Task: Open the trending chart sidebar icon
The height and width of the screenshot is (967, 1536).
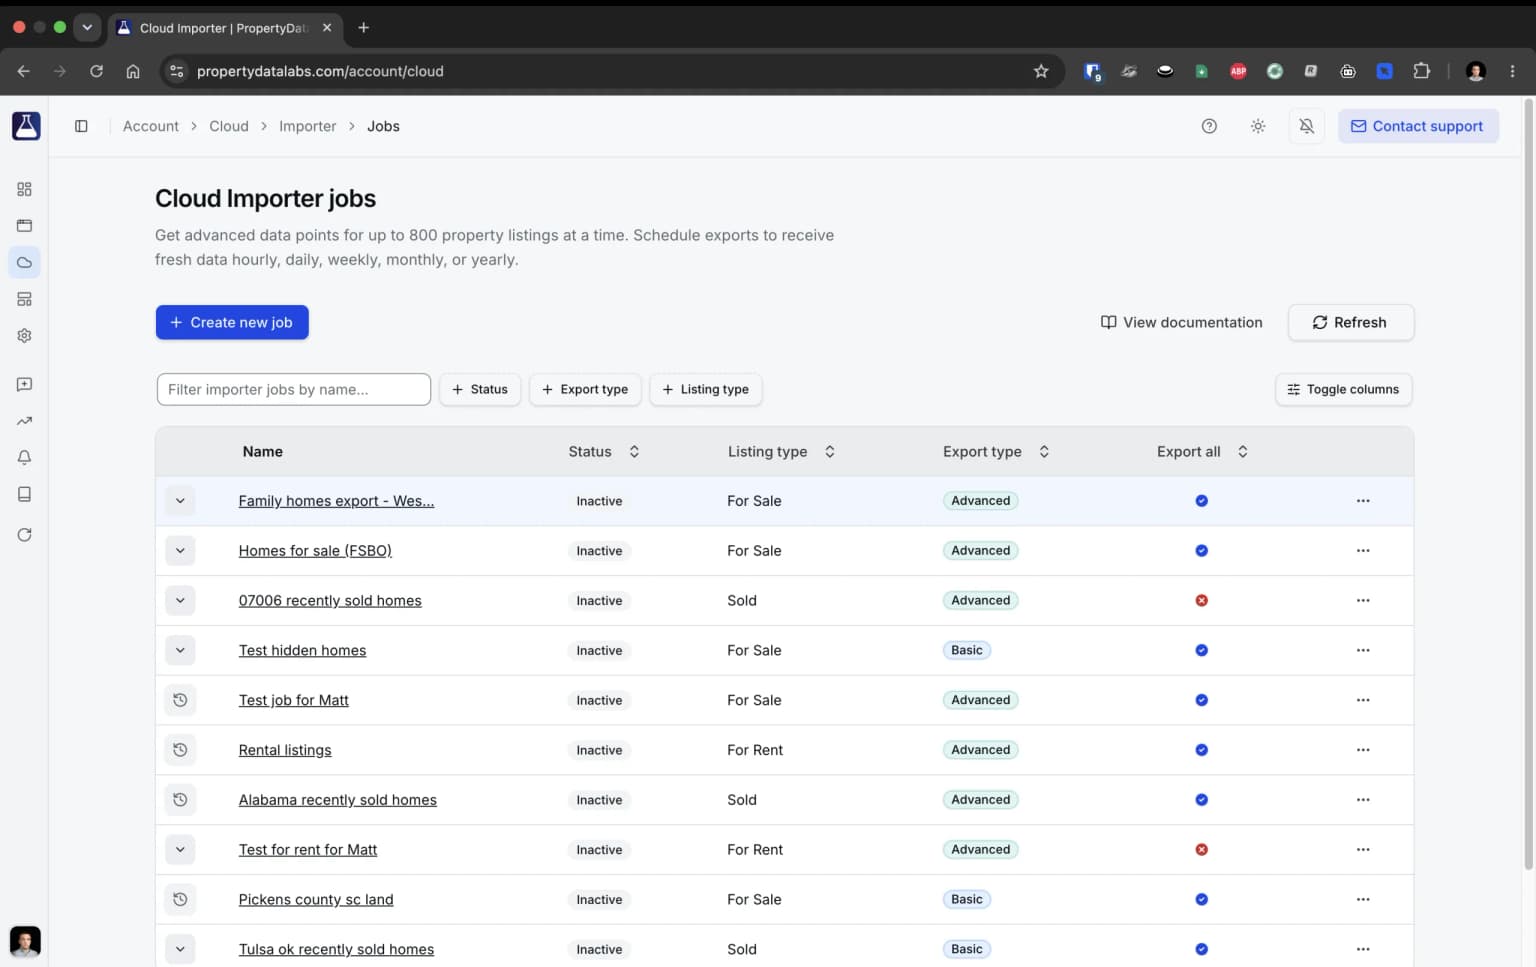Action: [x=24, y=421]
